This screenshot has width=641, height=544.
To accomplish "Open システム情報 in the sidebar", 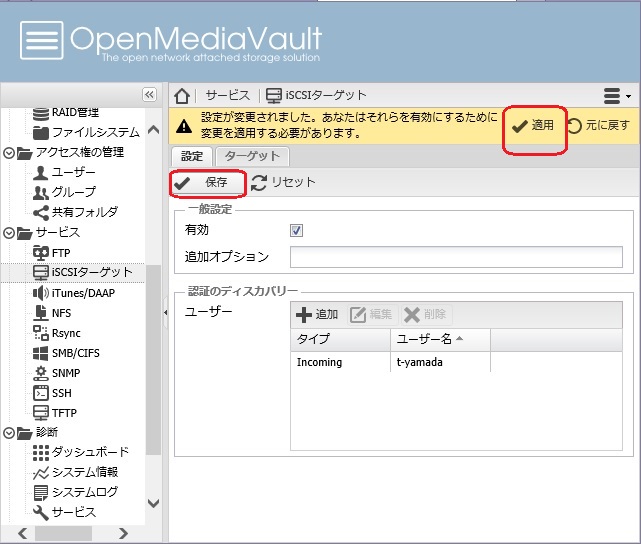I will tap(75, 472).
